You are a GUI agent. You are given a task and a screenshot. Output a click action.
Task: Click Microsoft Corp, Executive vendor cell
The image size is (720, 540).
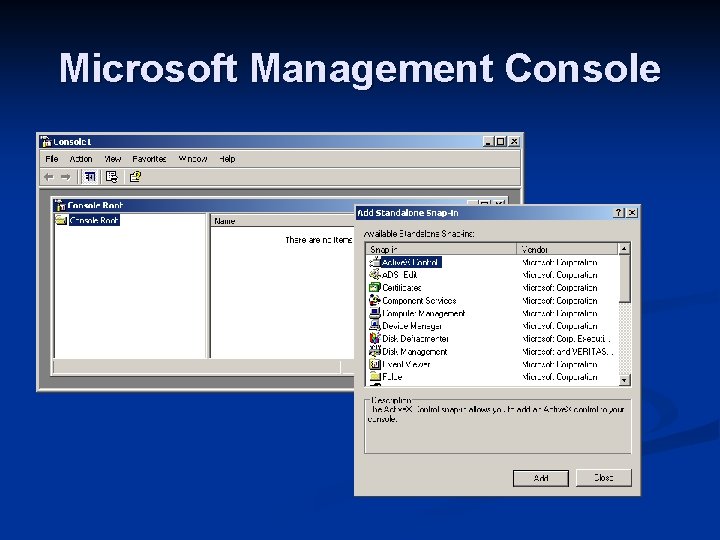567,338
